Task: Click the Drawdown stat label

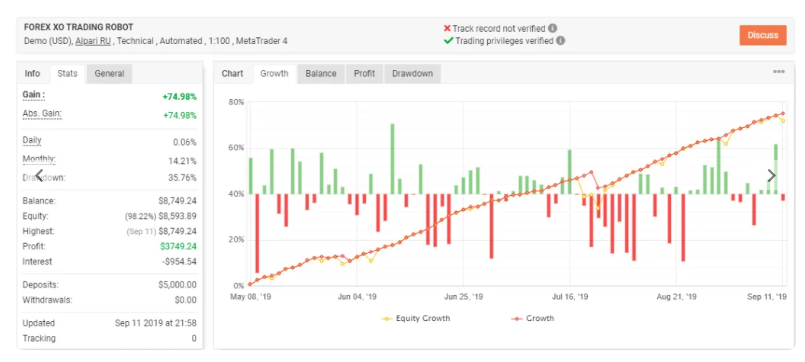Action: [44, 178]
